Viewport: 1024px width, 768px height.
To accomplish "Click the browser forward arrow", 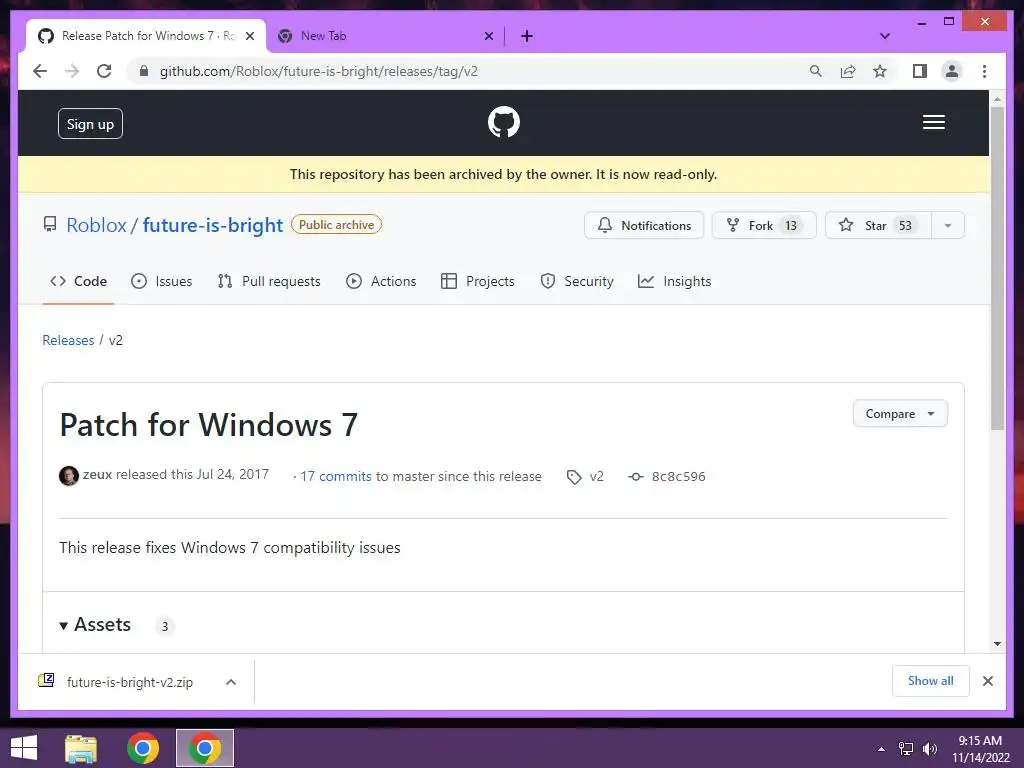I will (72, 71).
